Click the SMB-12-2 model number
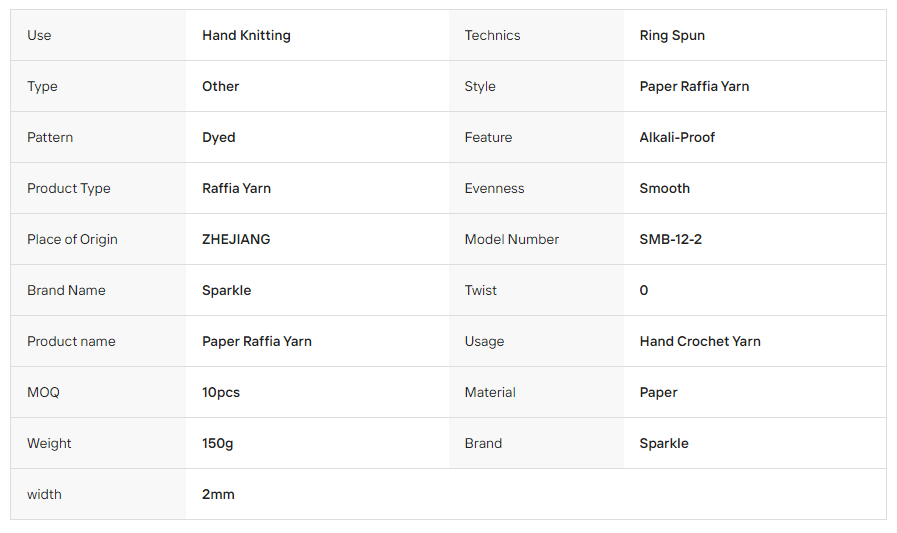Screen dimensions: 897x533 coord(670,239)
